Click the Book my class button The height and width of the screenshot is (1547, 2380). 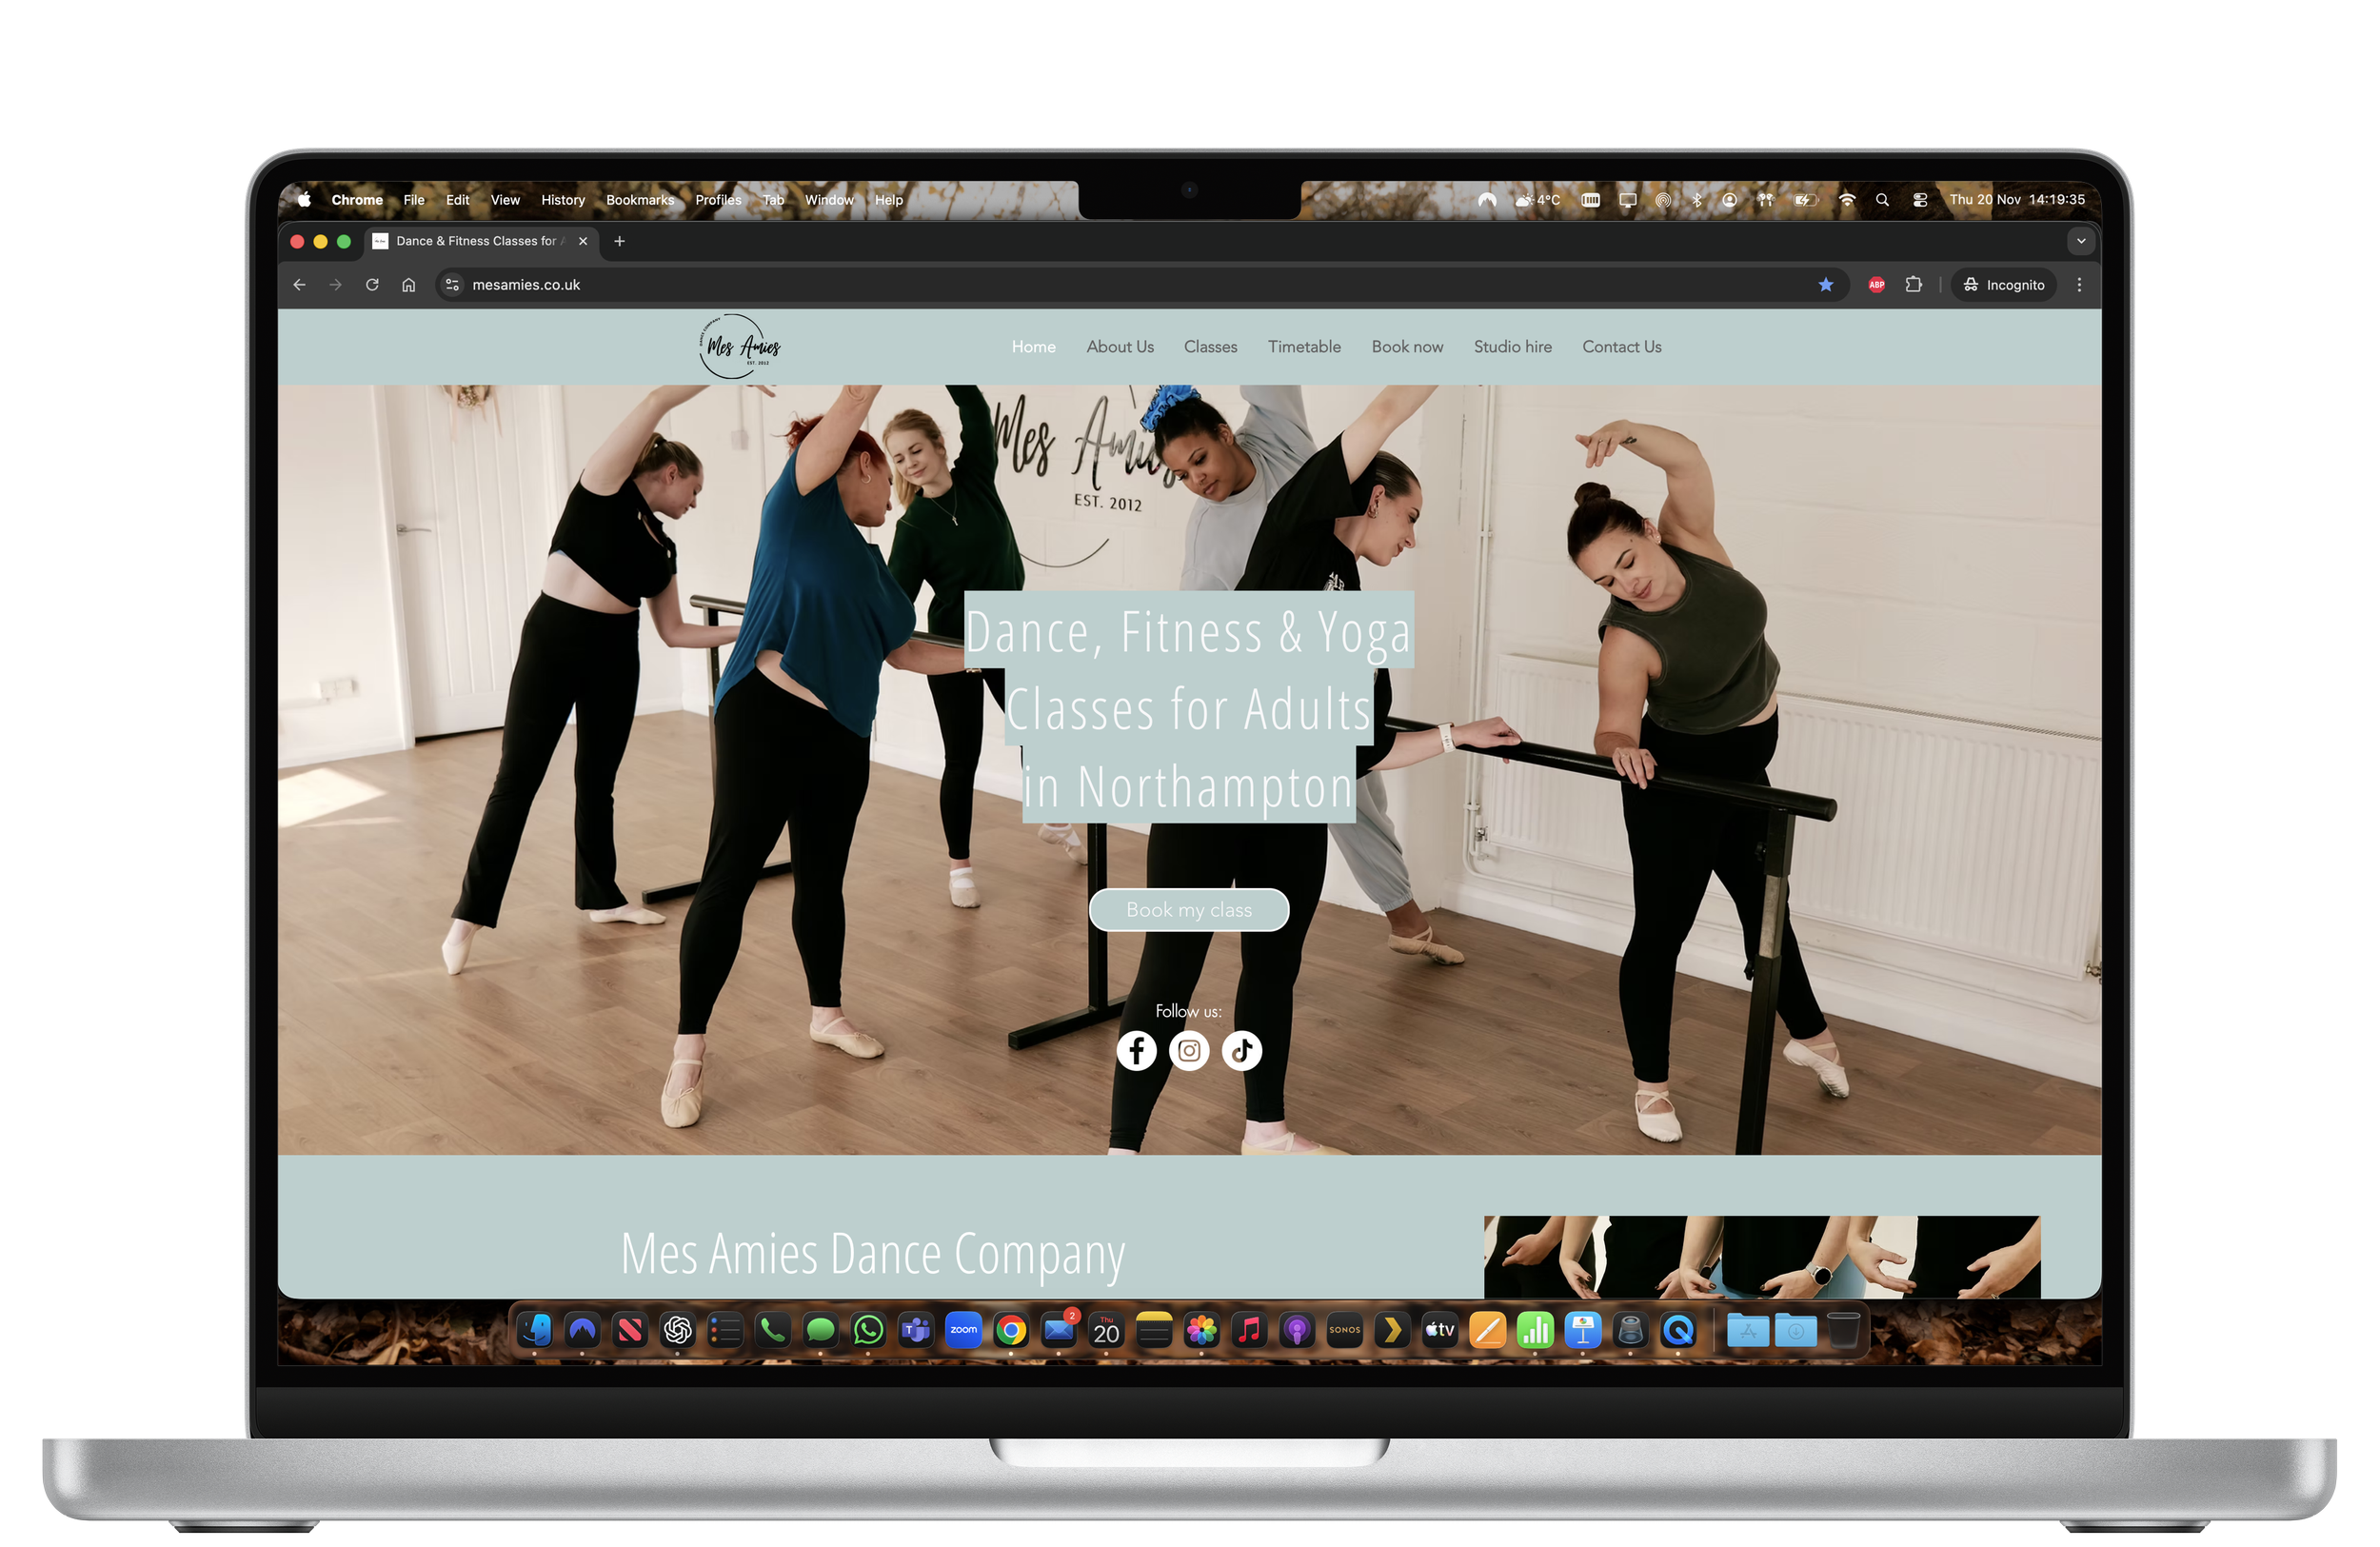[1189, 910]
